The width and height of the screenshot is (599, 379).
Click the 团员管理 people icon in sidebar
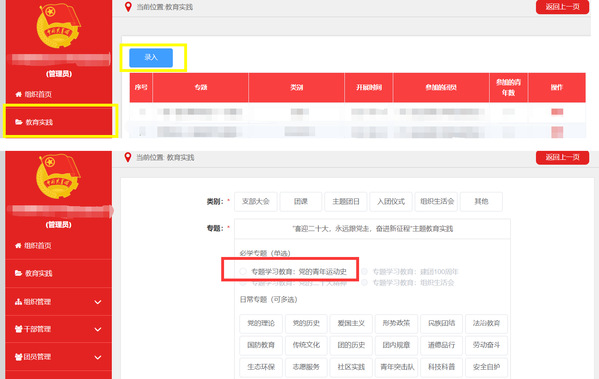point(18,357)
